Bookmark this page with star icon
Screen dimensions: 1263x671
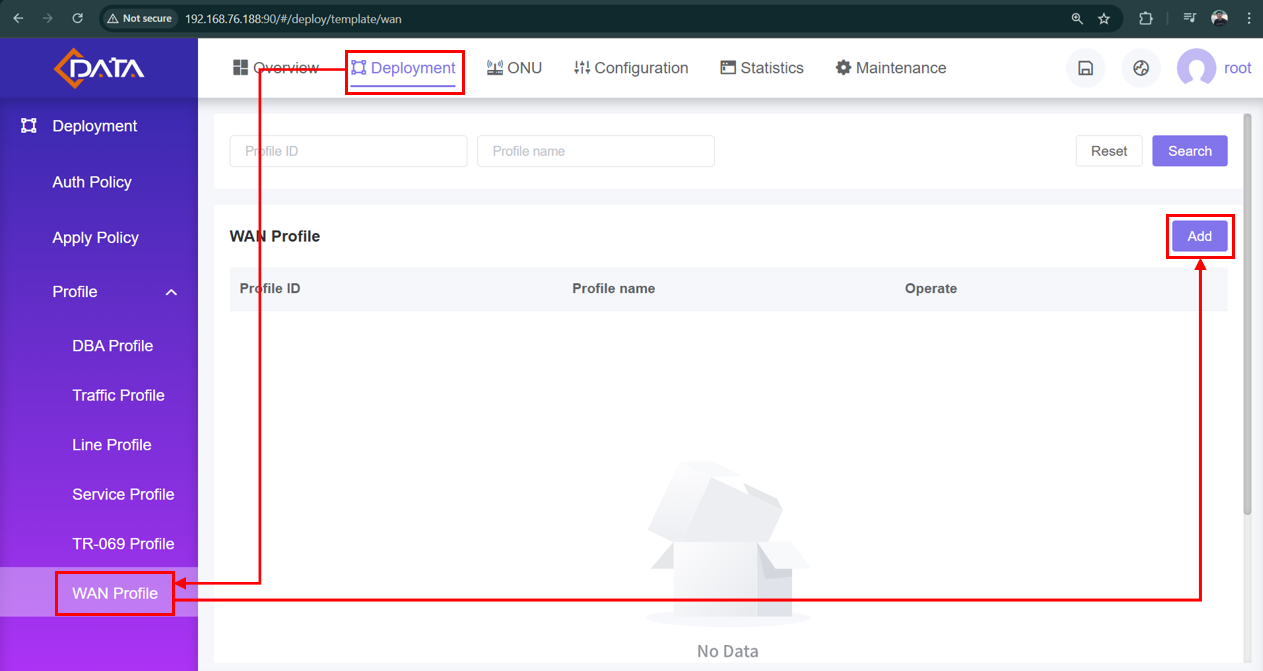pos(1104,18)
